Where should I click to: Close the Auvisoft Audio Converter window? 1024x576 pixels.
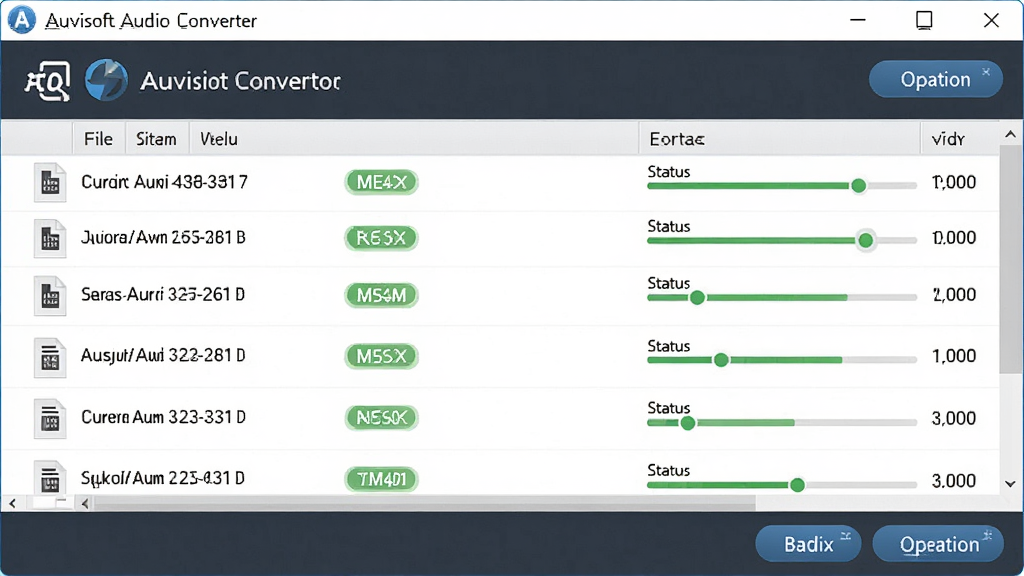point(991,20)
